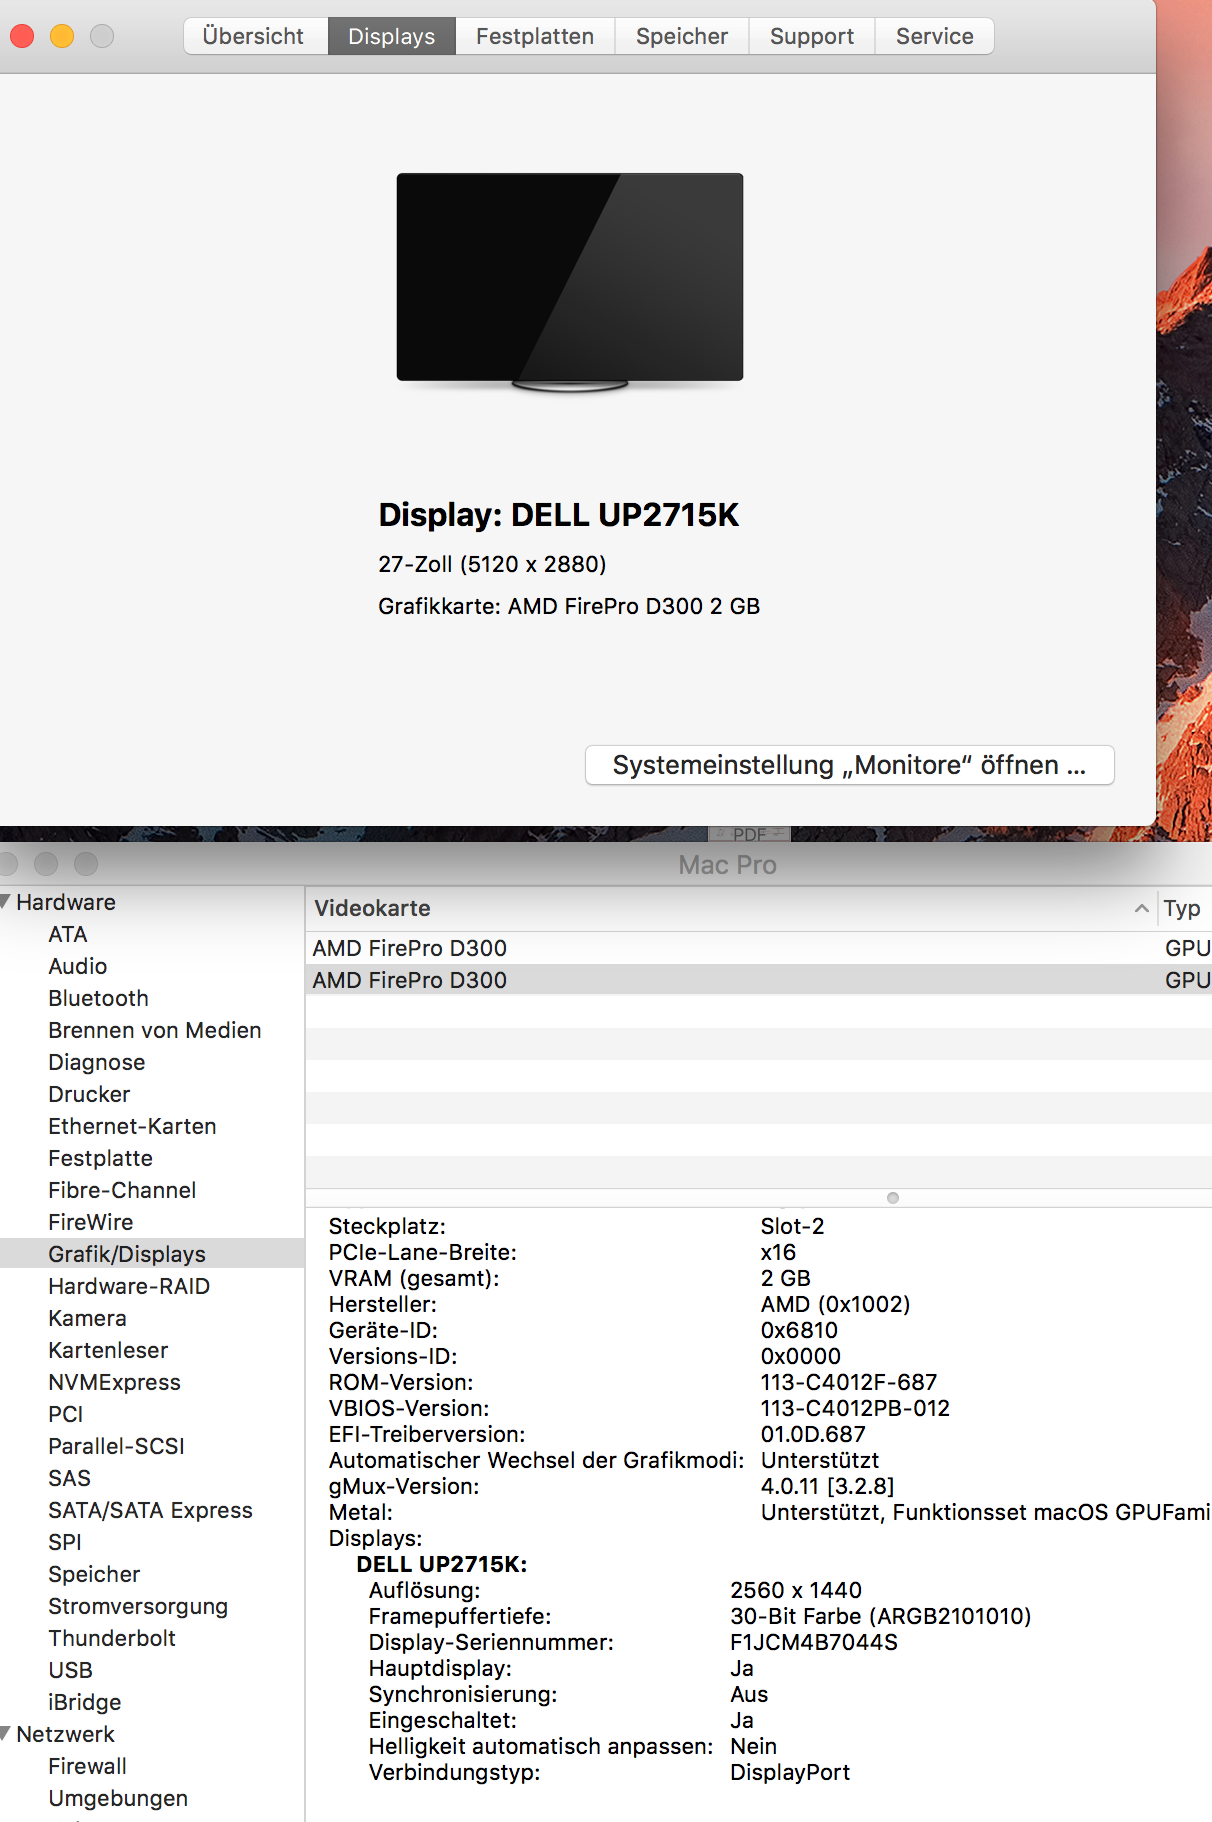The image size is (1212, 1822).
Task: Open the Festplatten tab
Action: point(535,36)
